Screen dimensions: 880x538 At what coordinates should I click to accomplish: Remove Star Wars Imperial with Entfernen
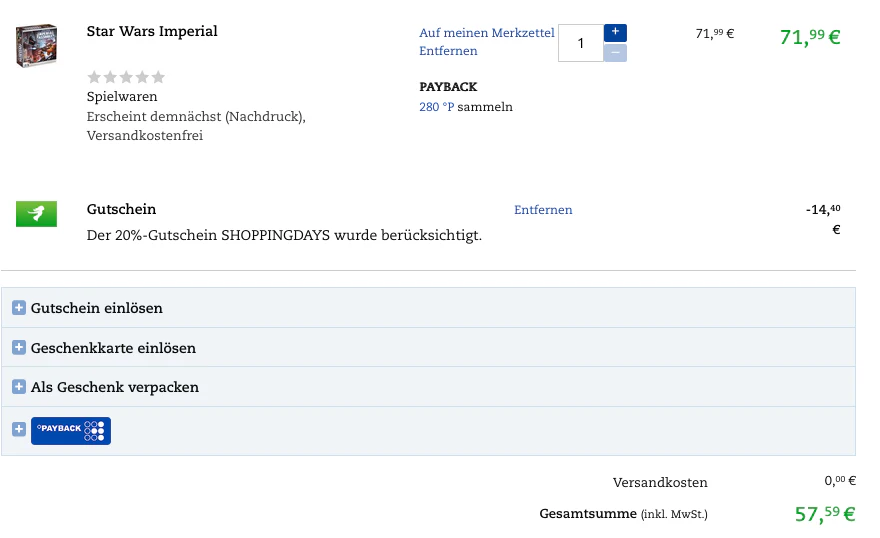point(448,51)
